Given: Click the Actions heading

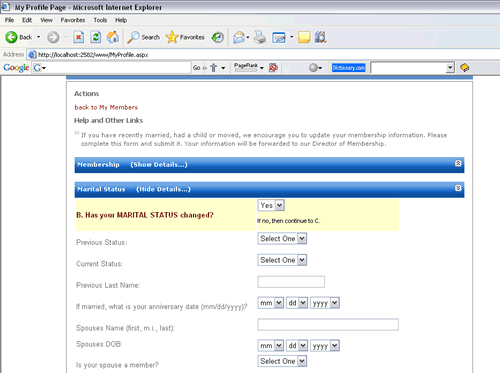Looking at the screenshot, I should (87, 94).
